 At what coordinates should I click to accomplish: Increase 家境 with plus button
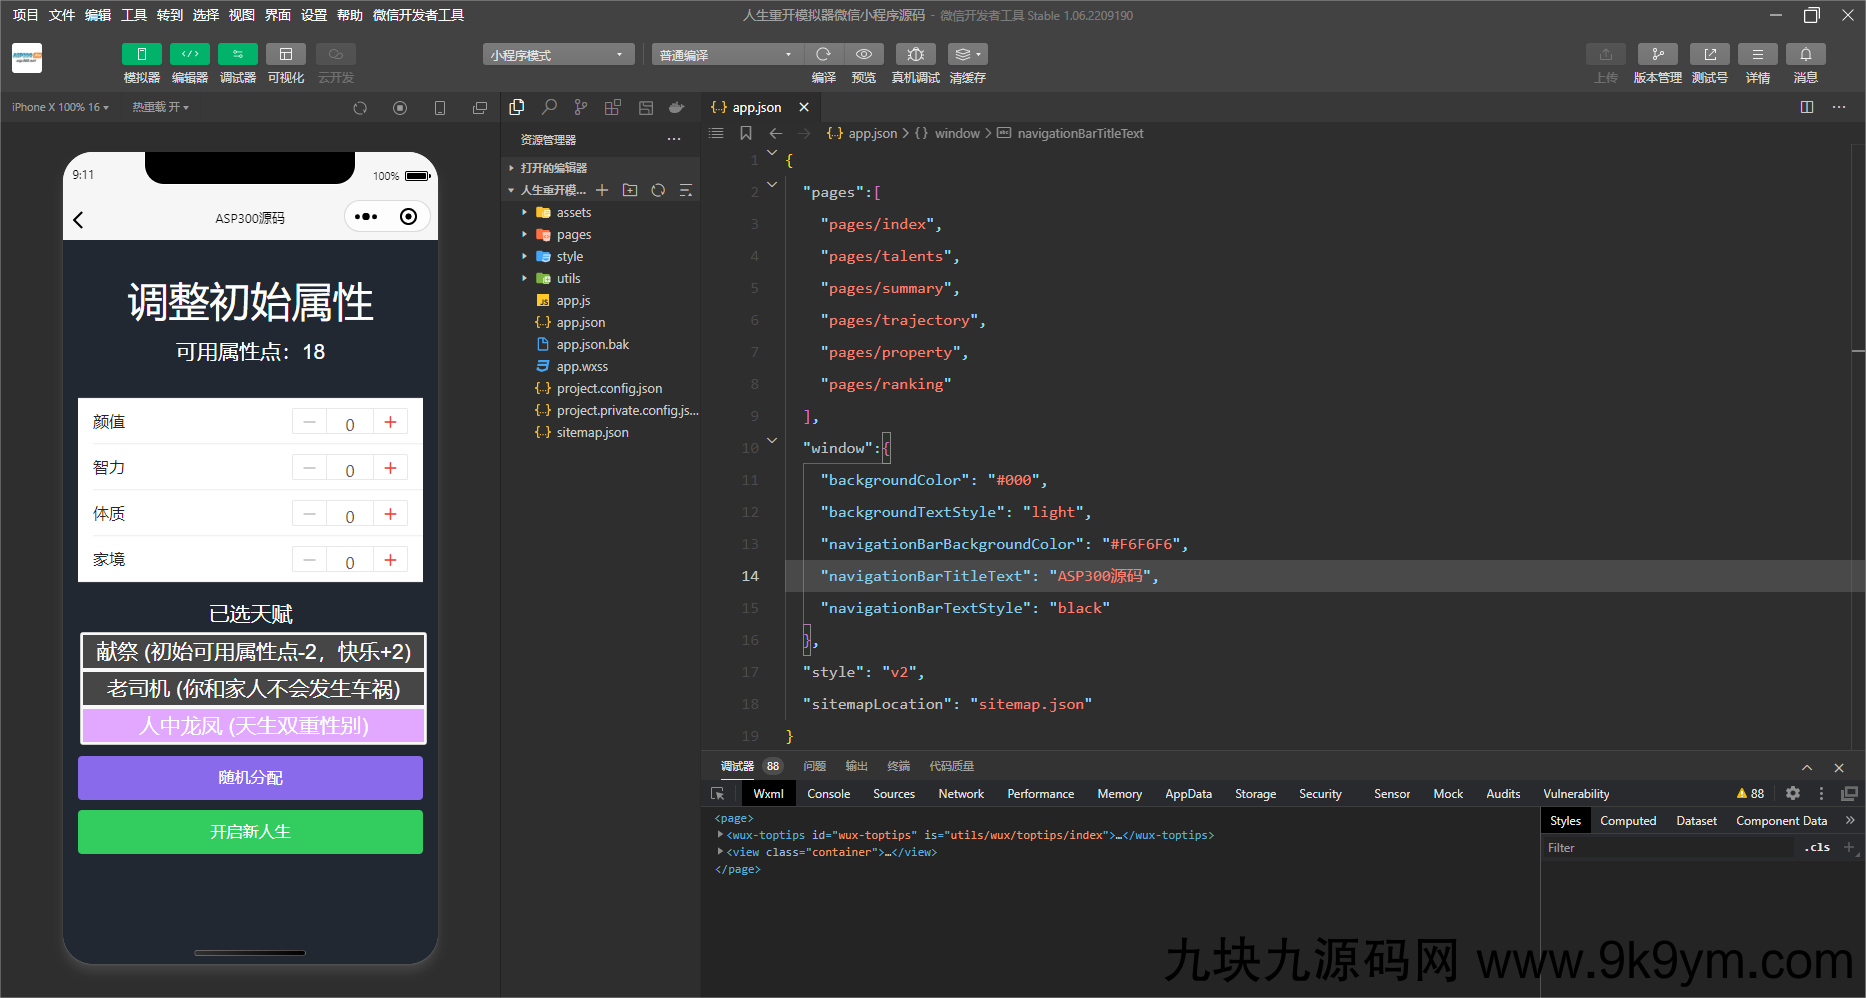pos(390,560)
